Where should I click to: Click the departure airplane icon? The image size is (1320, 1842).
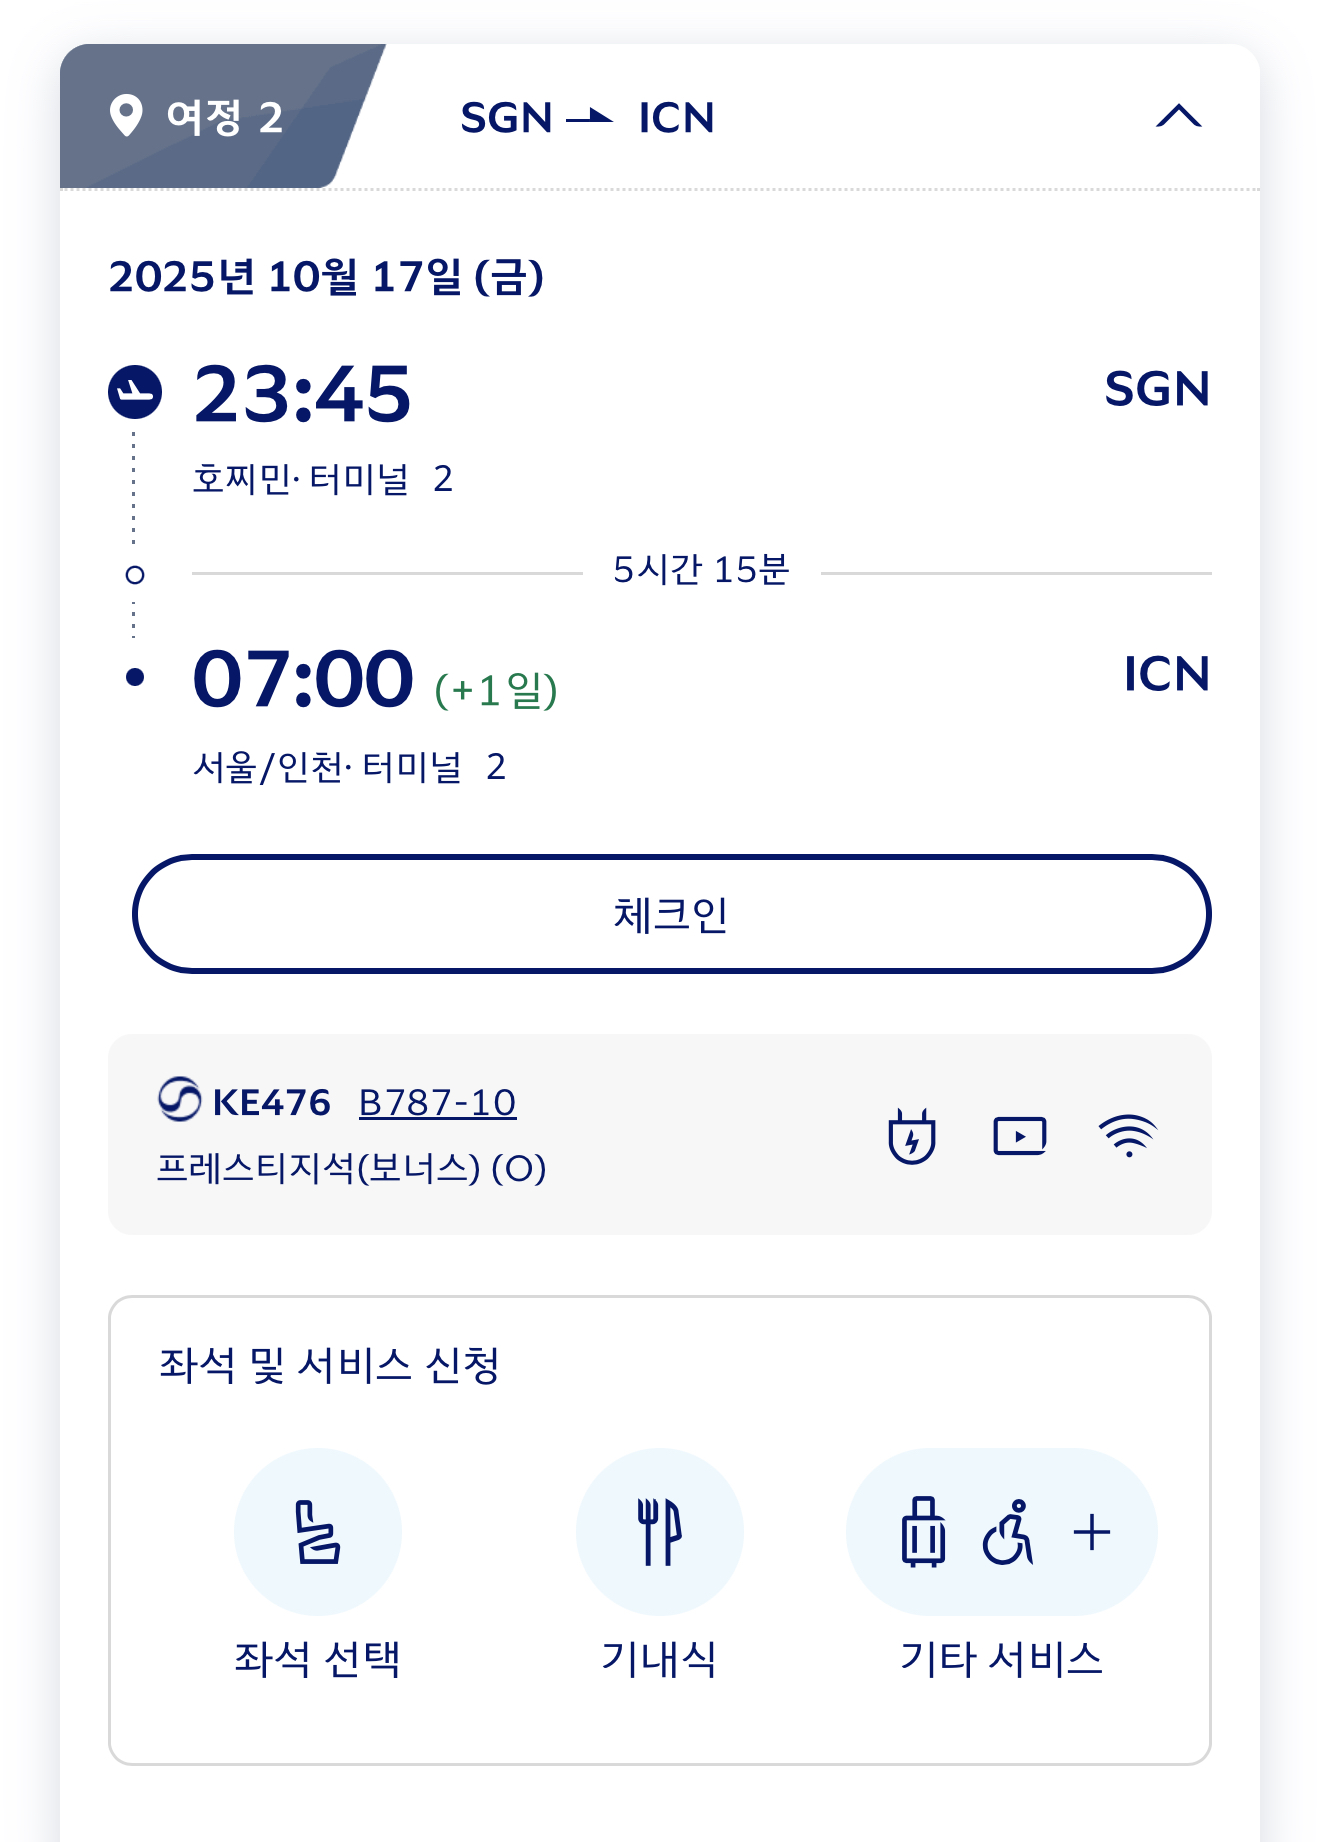pos(135,392)
